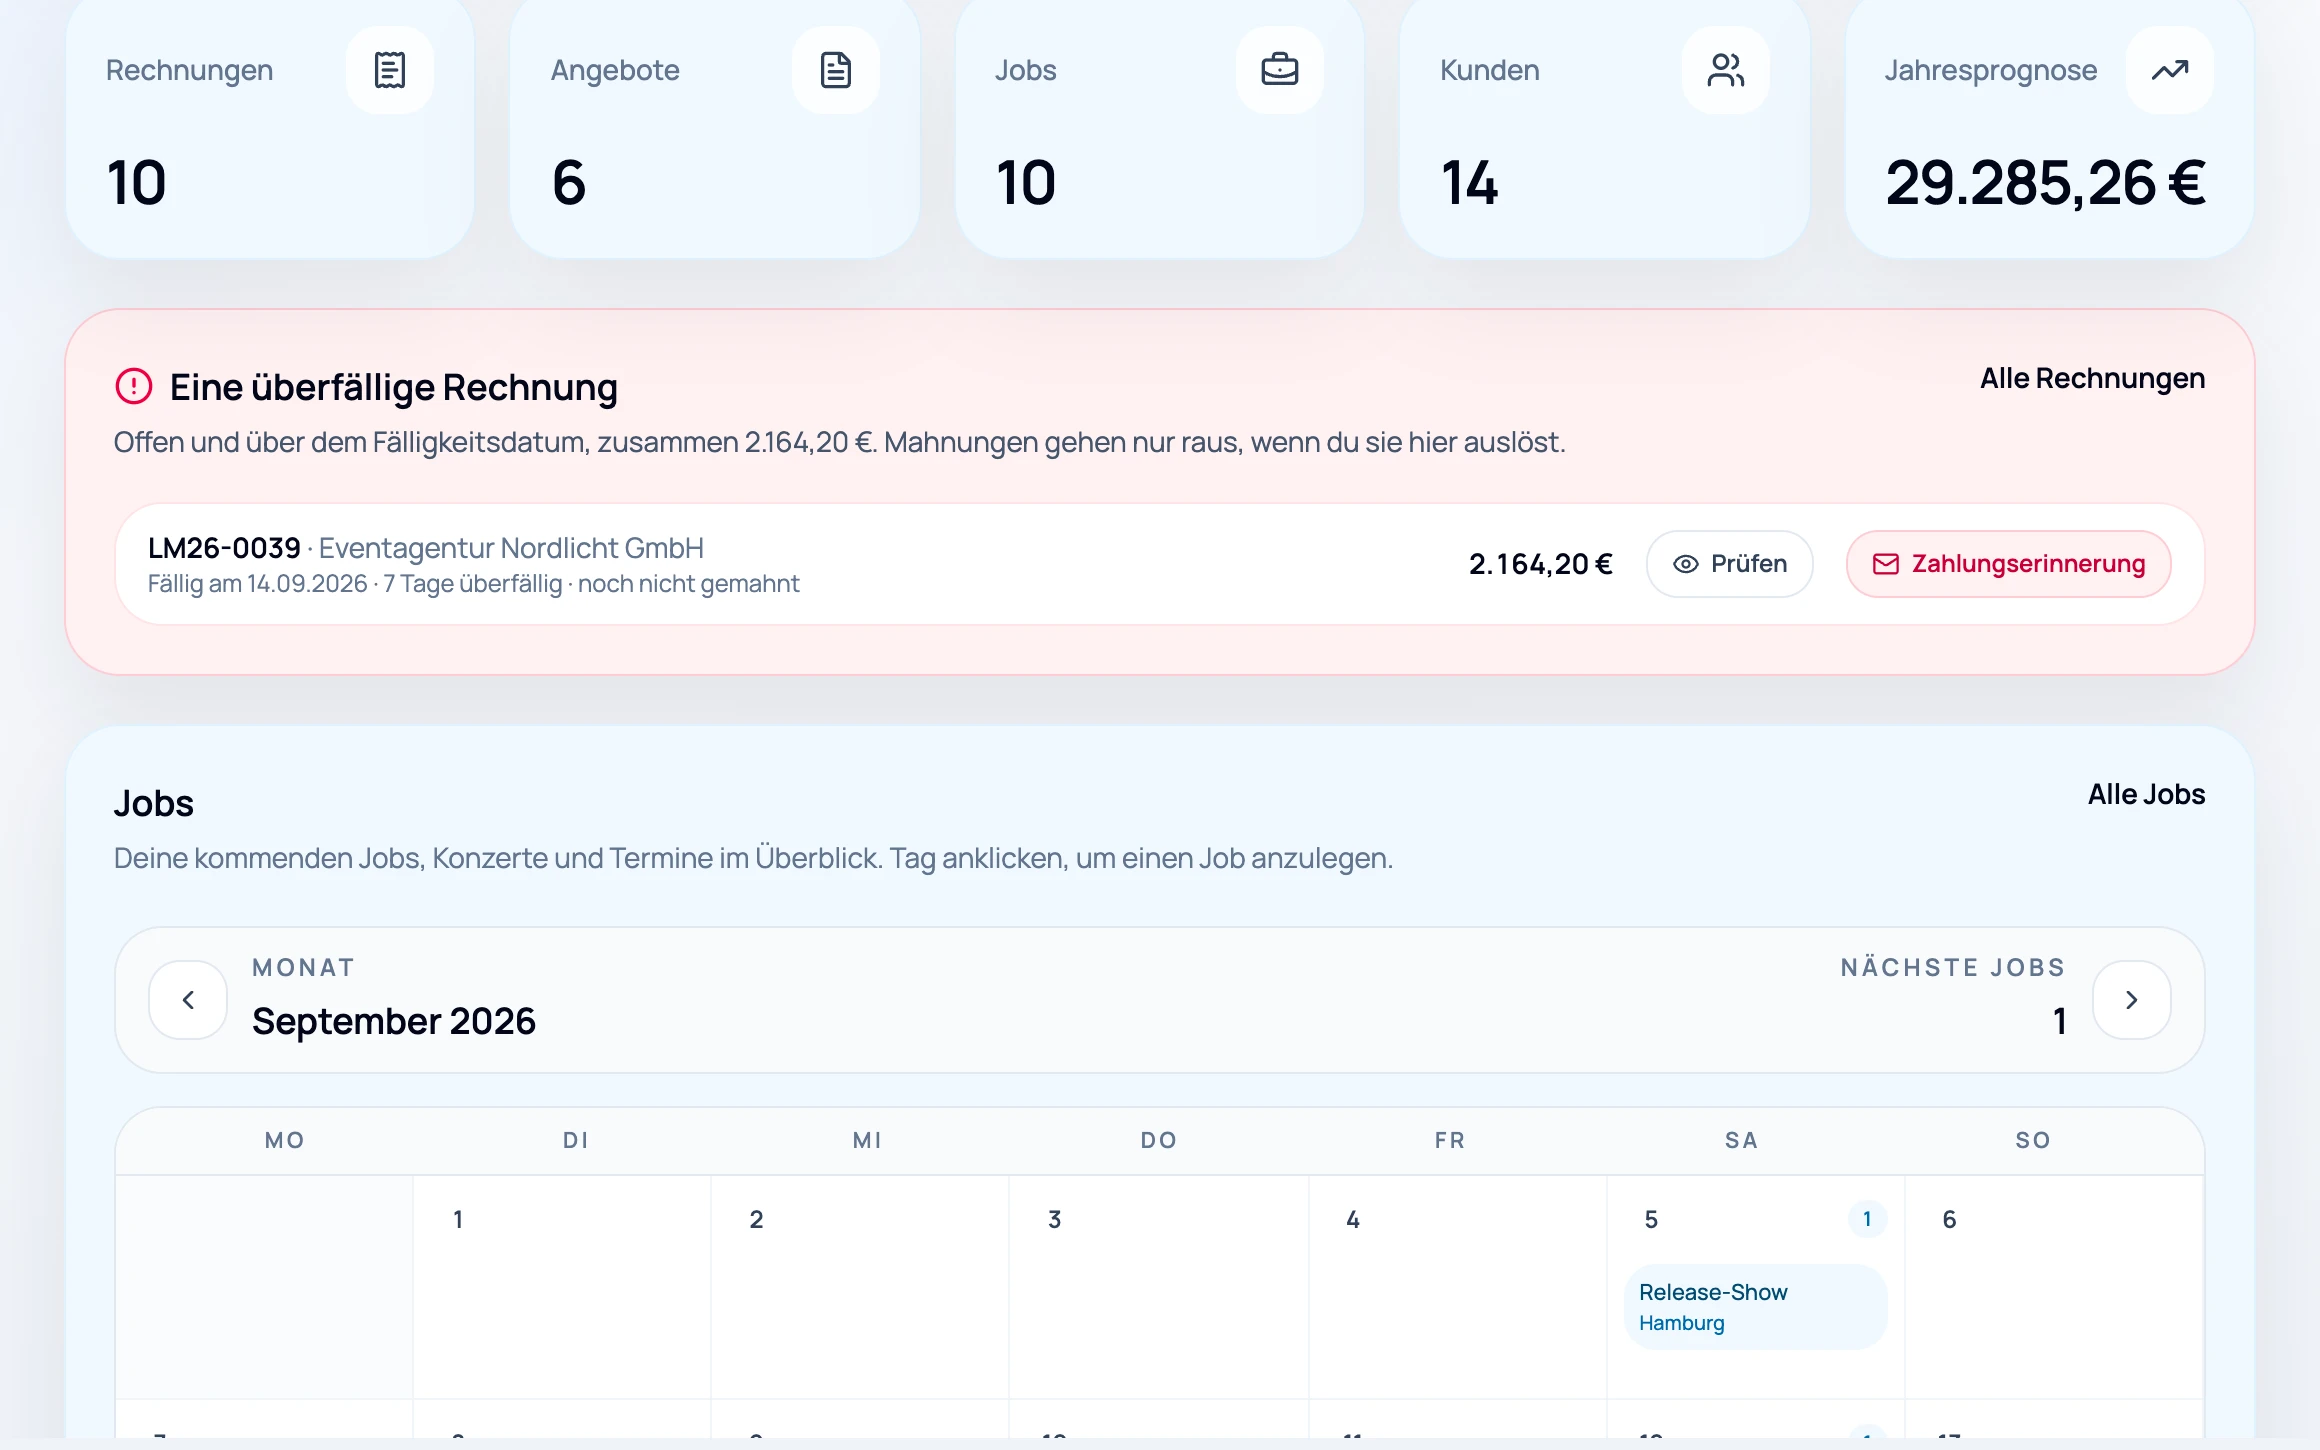
Task: Open the Rechnungen card showing 10
Action: [x=270, y=128]
